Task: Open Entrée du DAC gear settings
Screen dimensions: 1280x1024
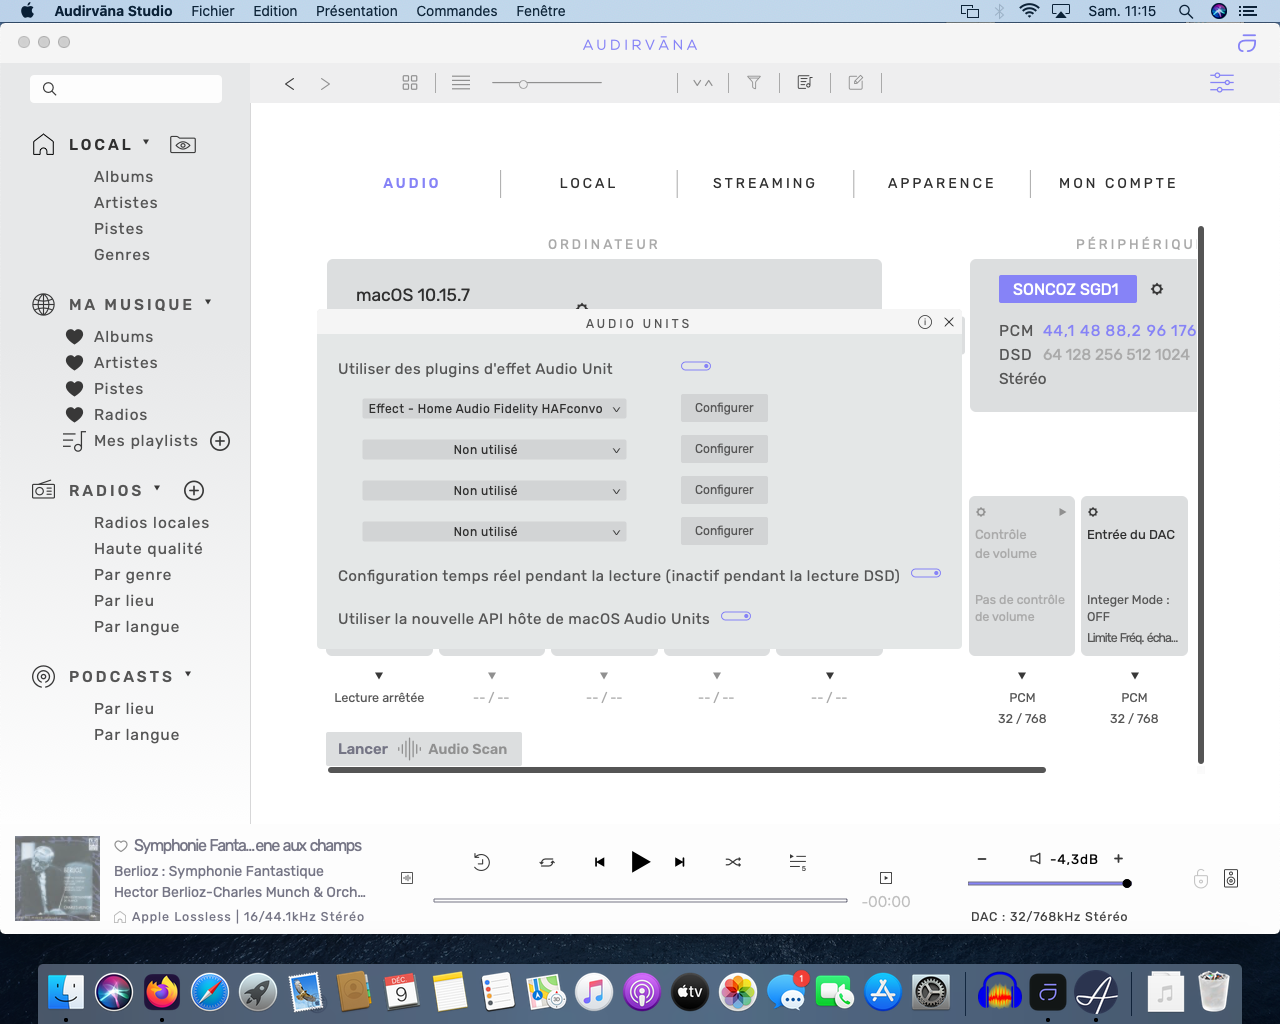Action: [1093, 512]
